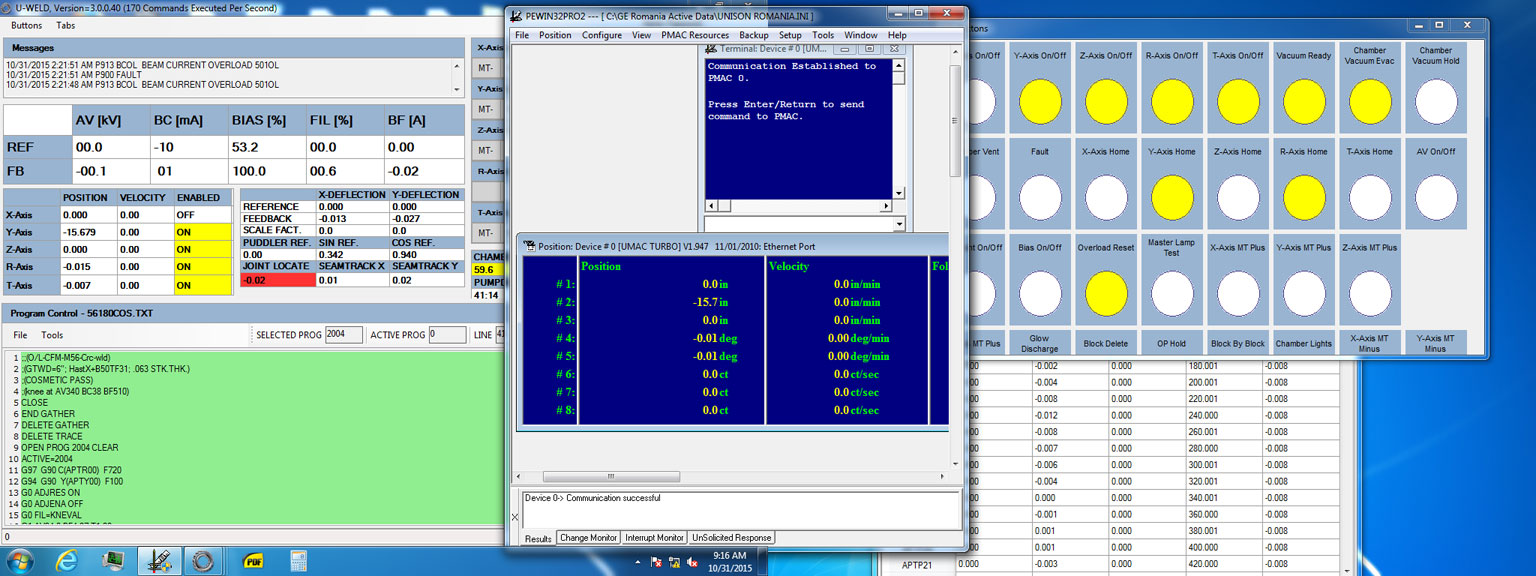Open the Program Control Tools menu

[52, 335]
